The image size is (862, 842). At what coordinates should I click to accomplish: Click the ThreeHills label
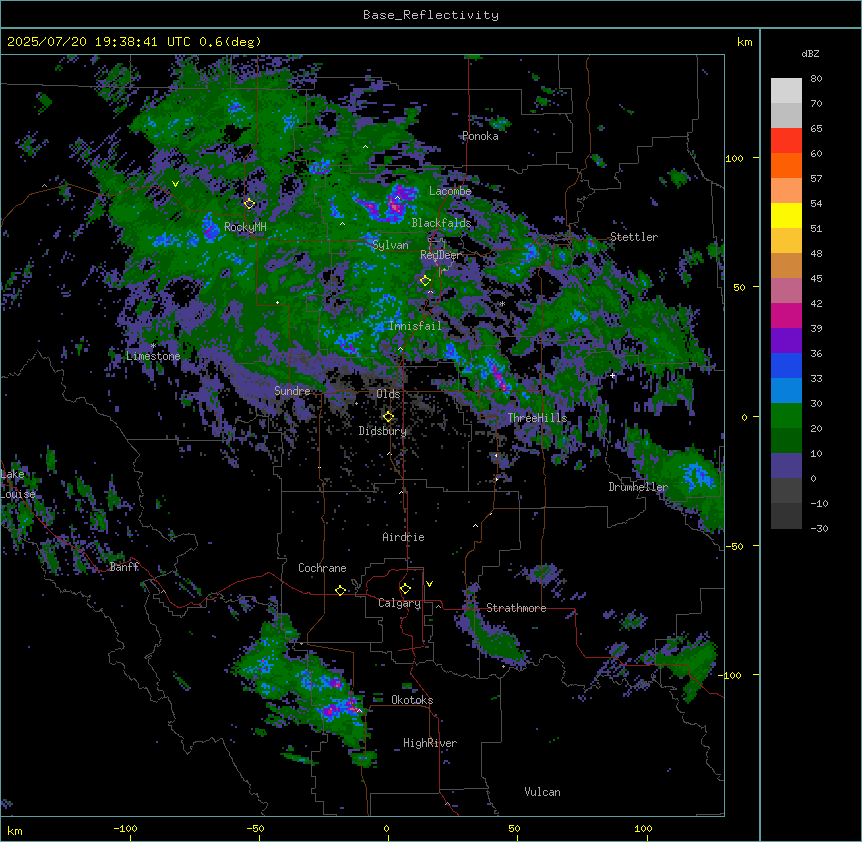pyautogui.click(x=537, y=418)
